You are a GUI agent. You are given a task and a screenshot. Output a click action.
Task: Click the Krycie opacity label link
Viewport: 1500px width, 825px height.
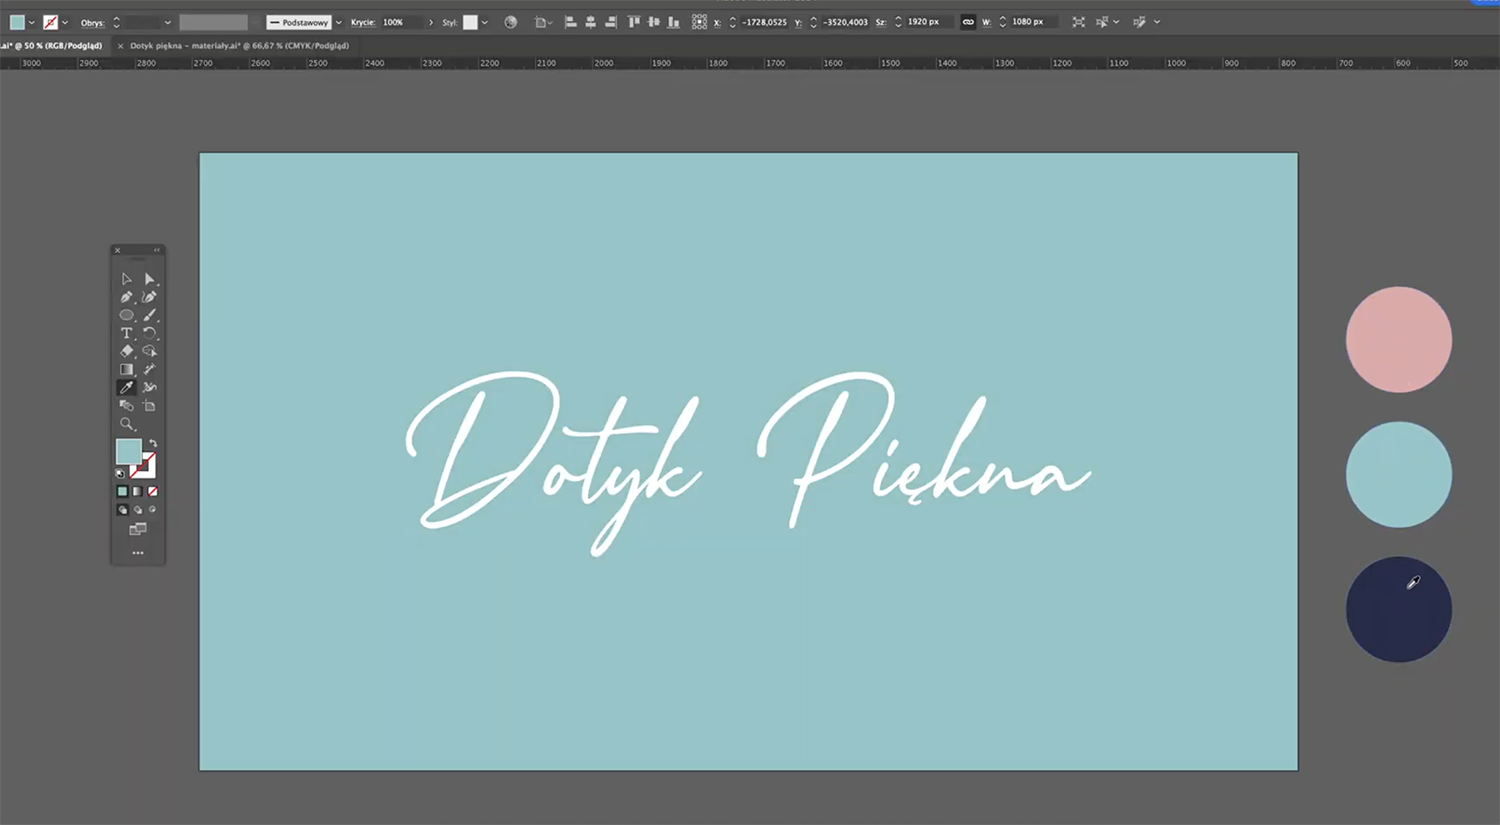362,22
